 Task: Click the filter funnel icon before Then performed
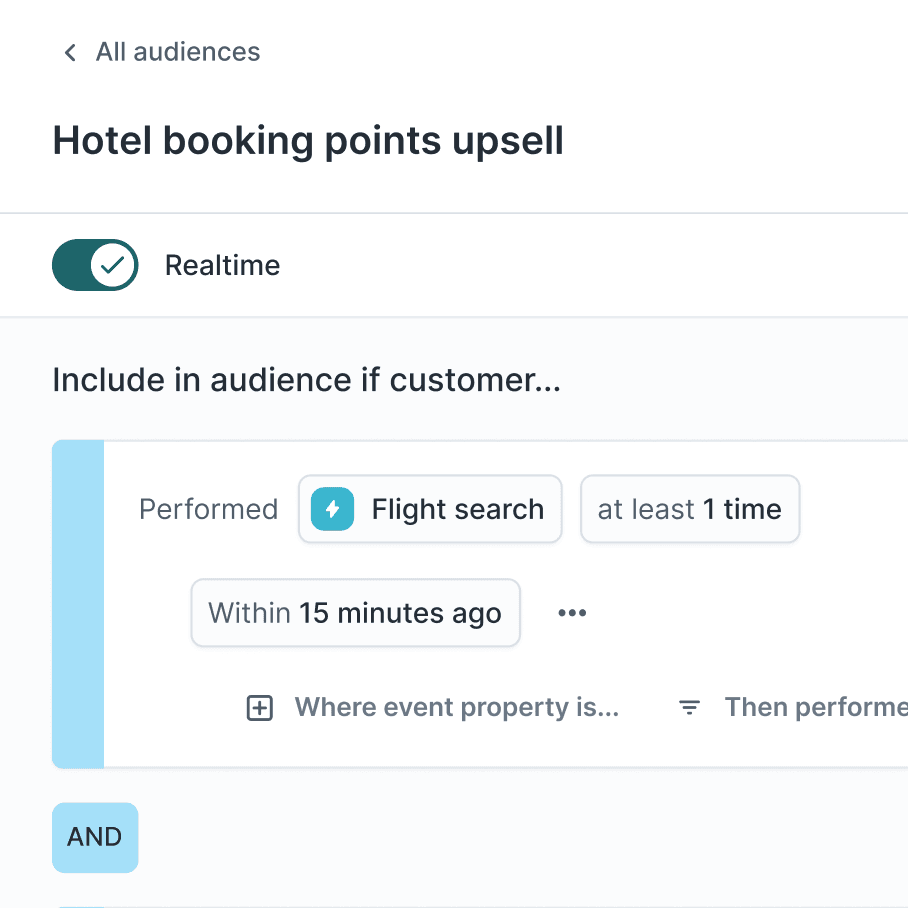coord(689,707)
